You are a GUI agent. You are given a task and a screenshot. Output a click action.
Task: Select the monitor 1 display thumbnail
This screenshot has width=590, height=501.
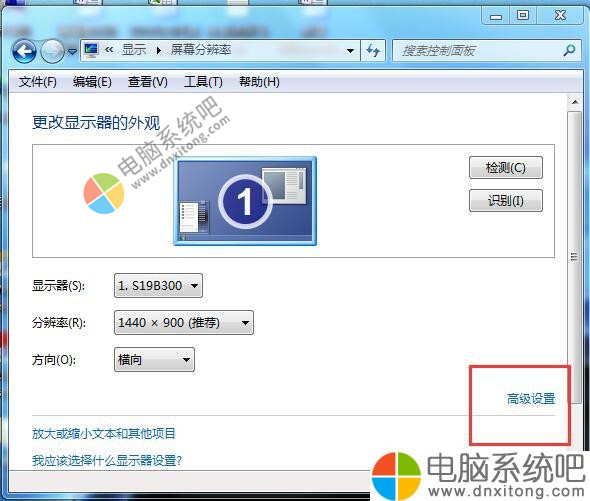click(245, 201)
